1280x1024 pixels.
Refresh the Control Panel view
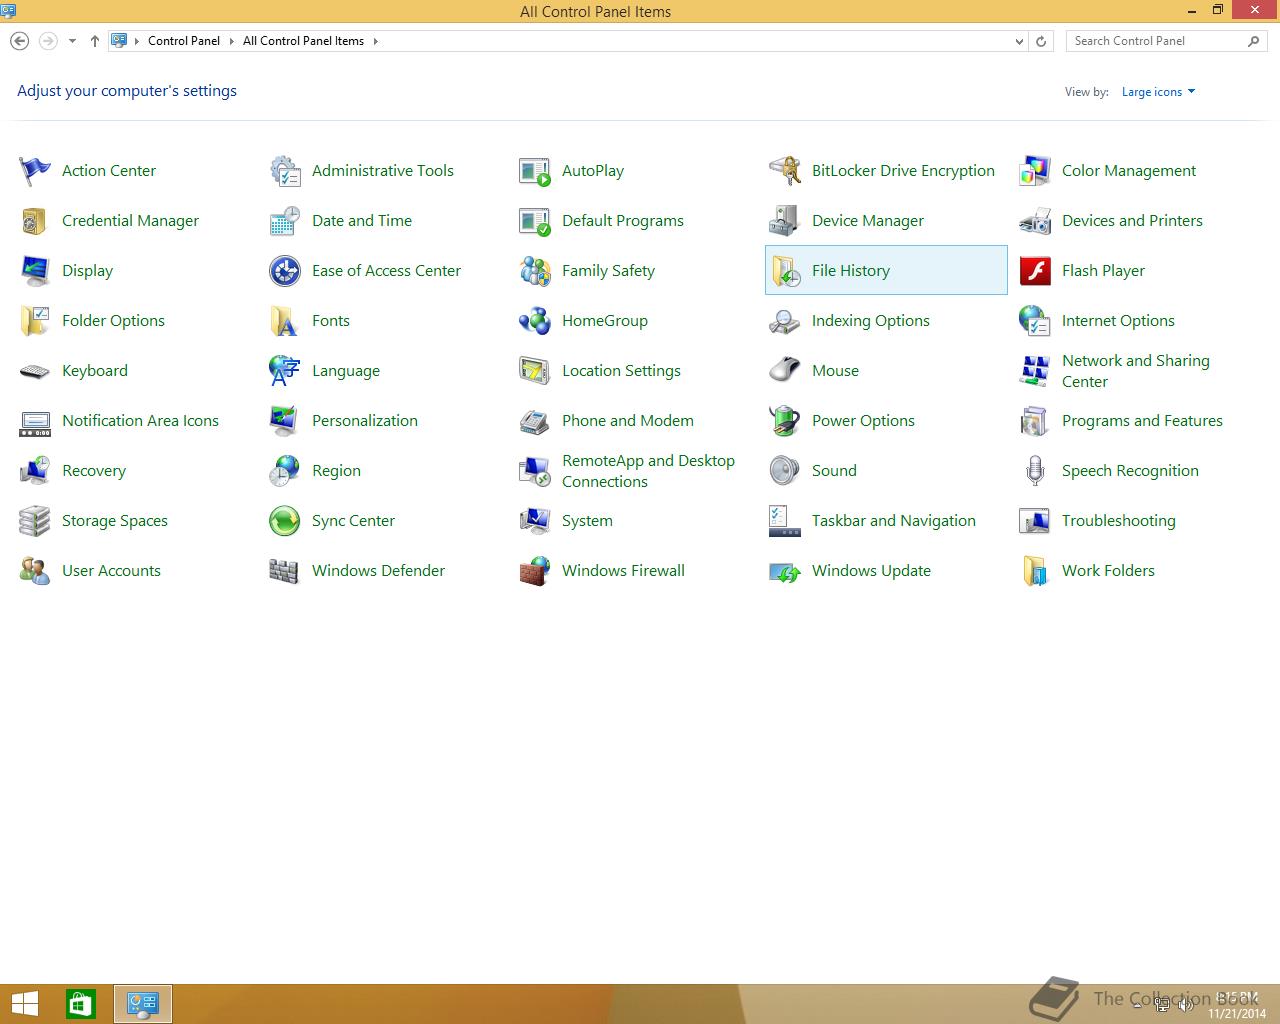coord(1041,41)
